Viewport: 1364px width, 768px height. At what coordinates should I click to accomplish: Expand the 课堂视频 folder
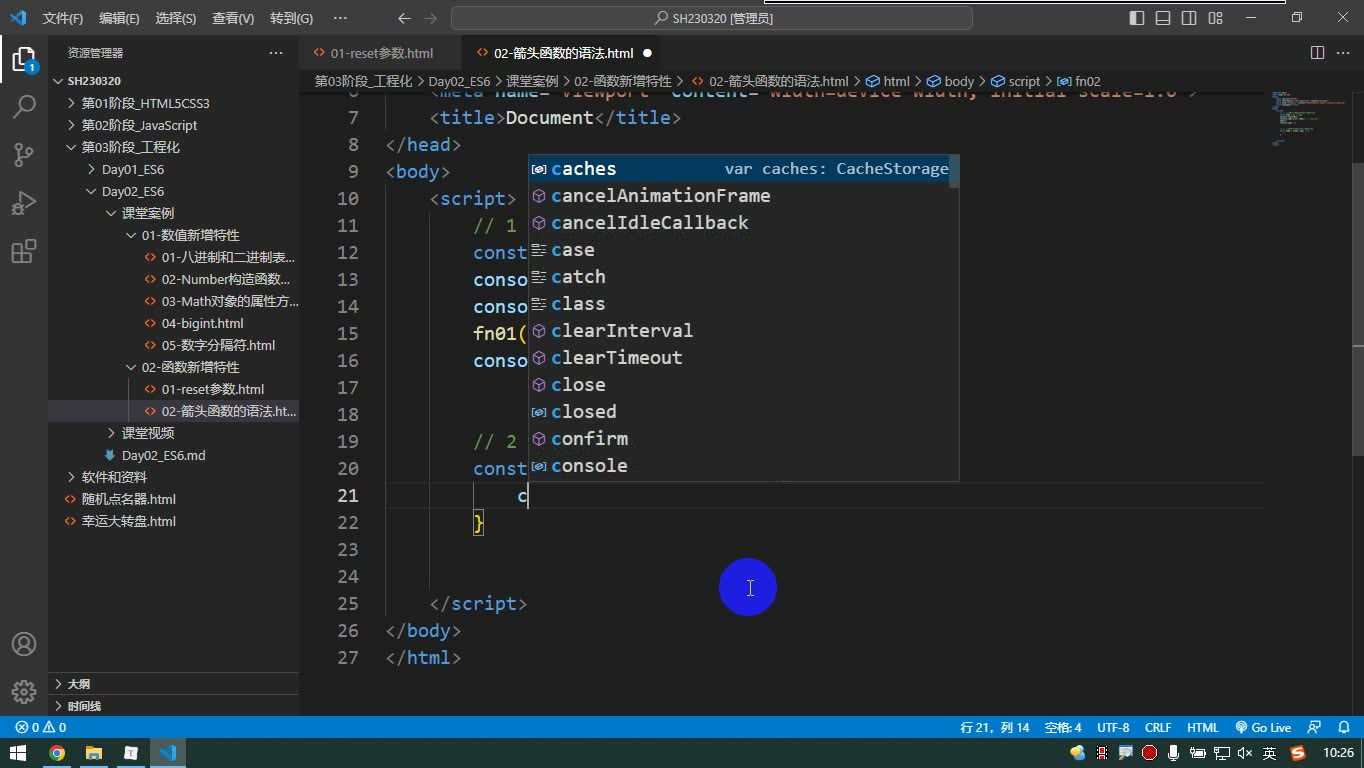point(173,433)
